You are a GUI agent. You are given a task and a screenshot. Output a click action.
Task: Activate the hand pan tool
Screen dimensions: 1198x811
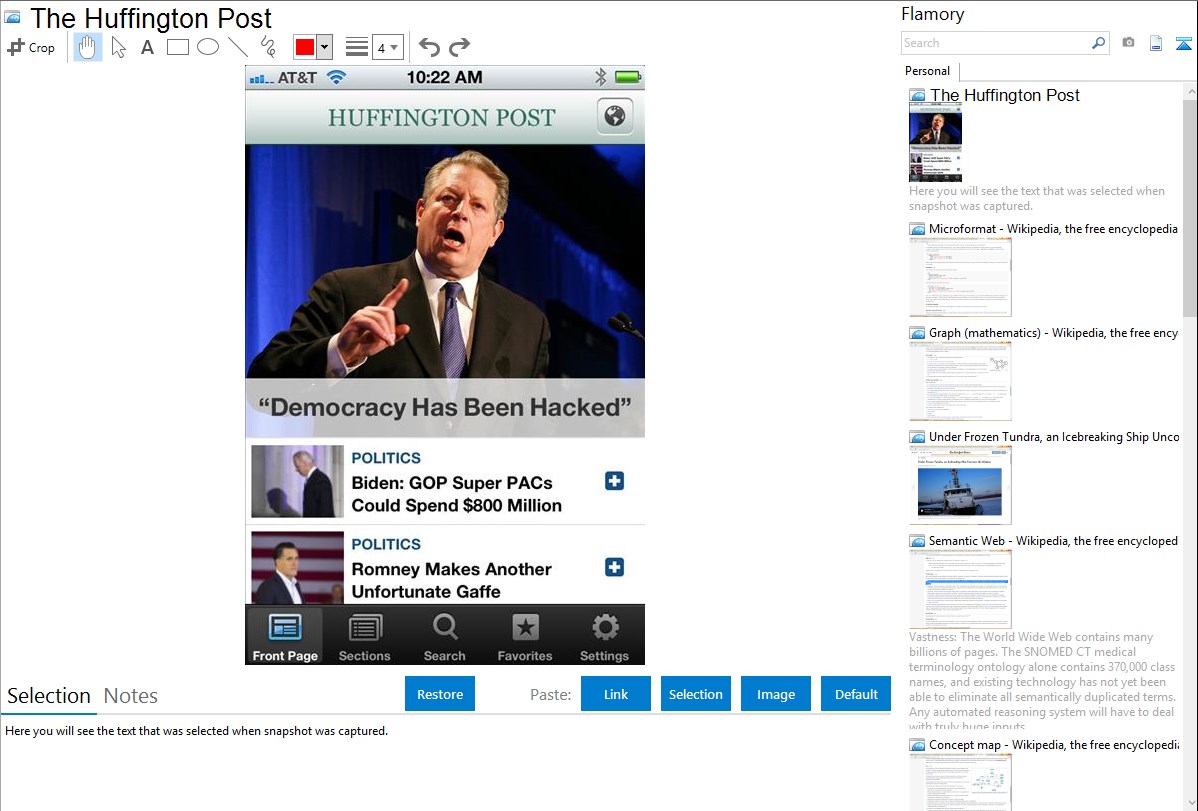87,47
